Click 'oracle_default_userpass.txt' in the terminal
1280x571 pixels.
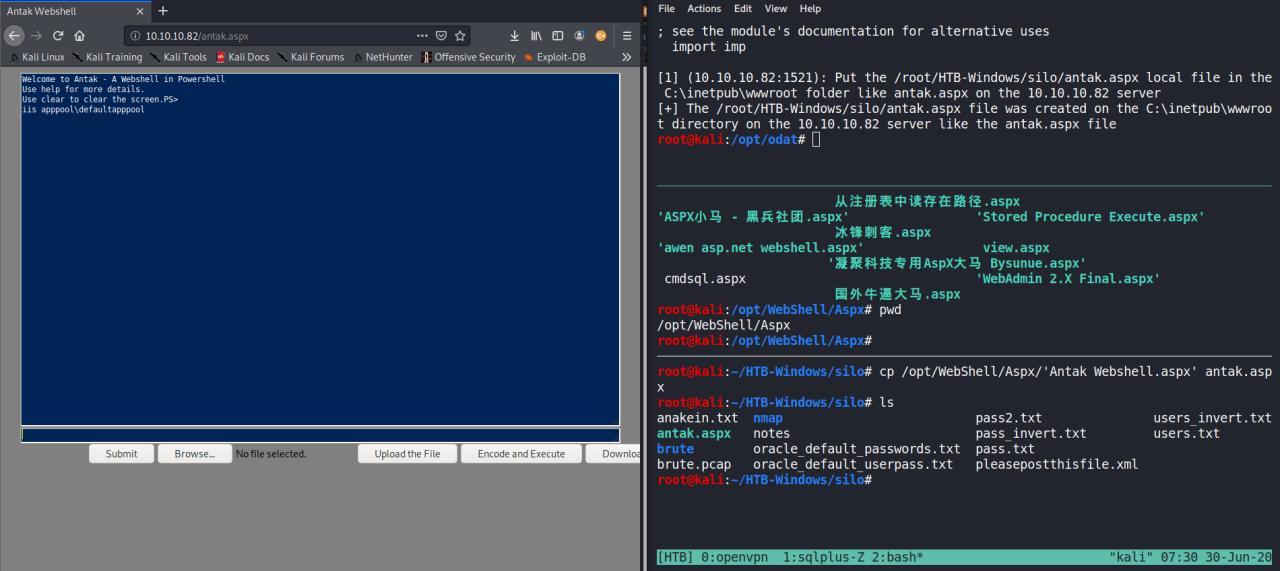point(853,464)
